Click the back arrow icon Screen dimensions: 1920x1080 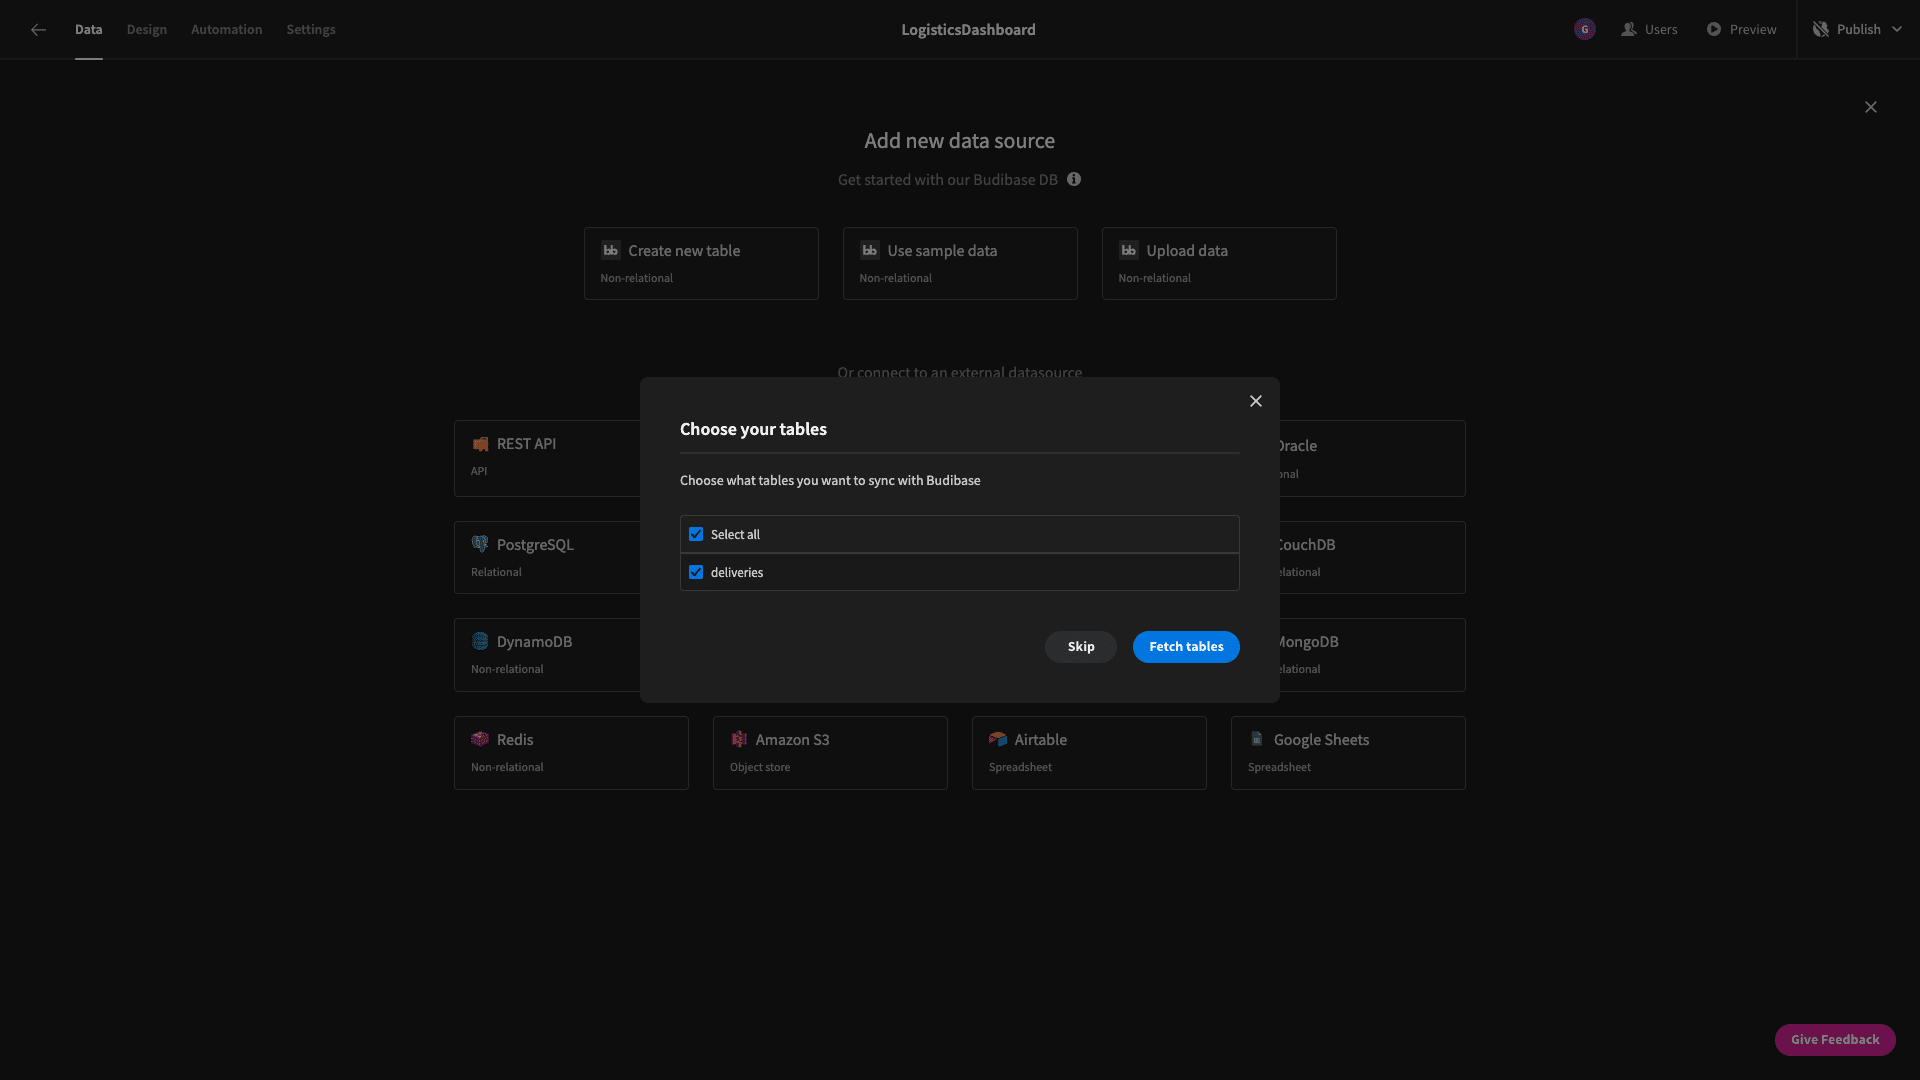coord(38,30)
